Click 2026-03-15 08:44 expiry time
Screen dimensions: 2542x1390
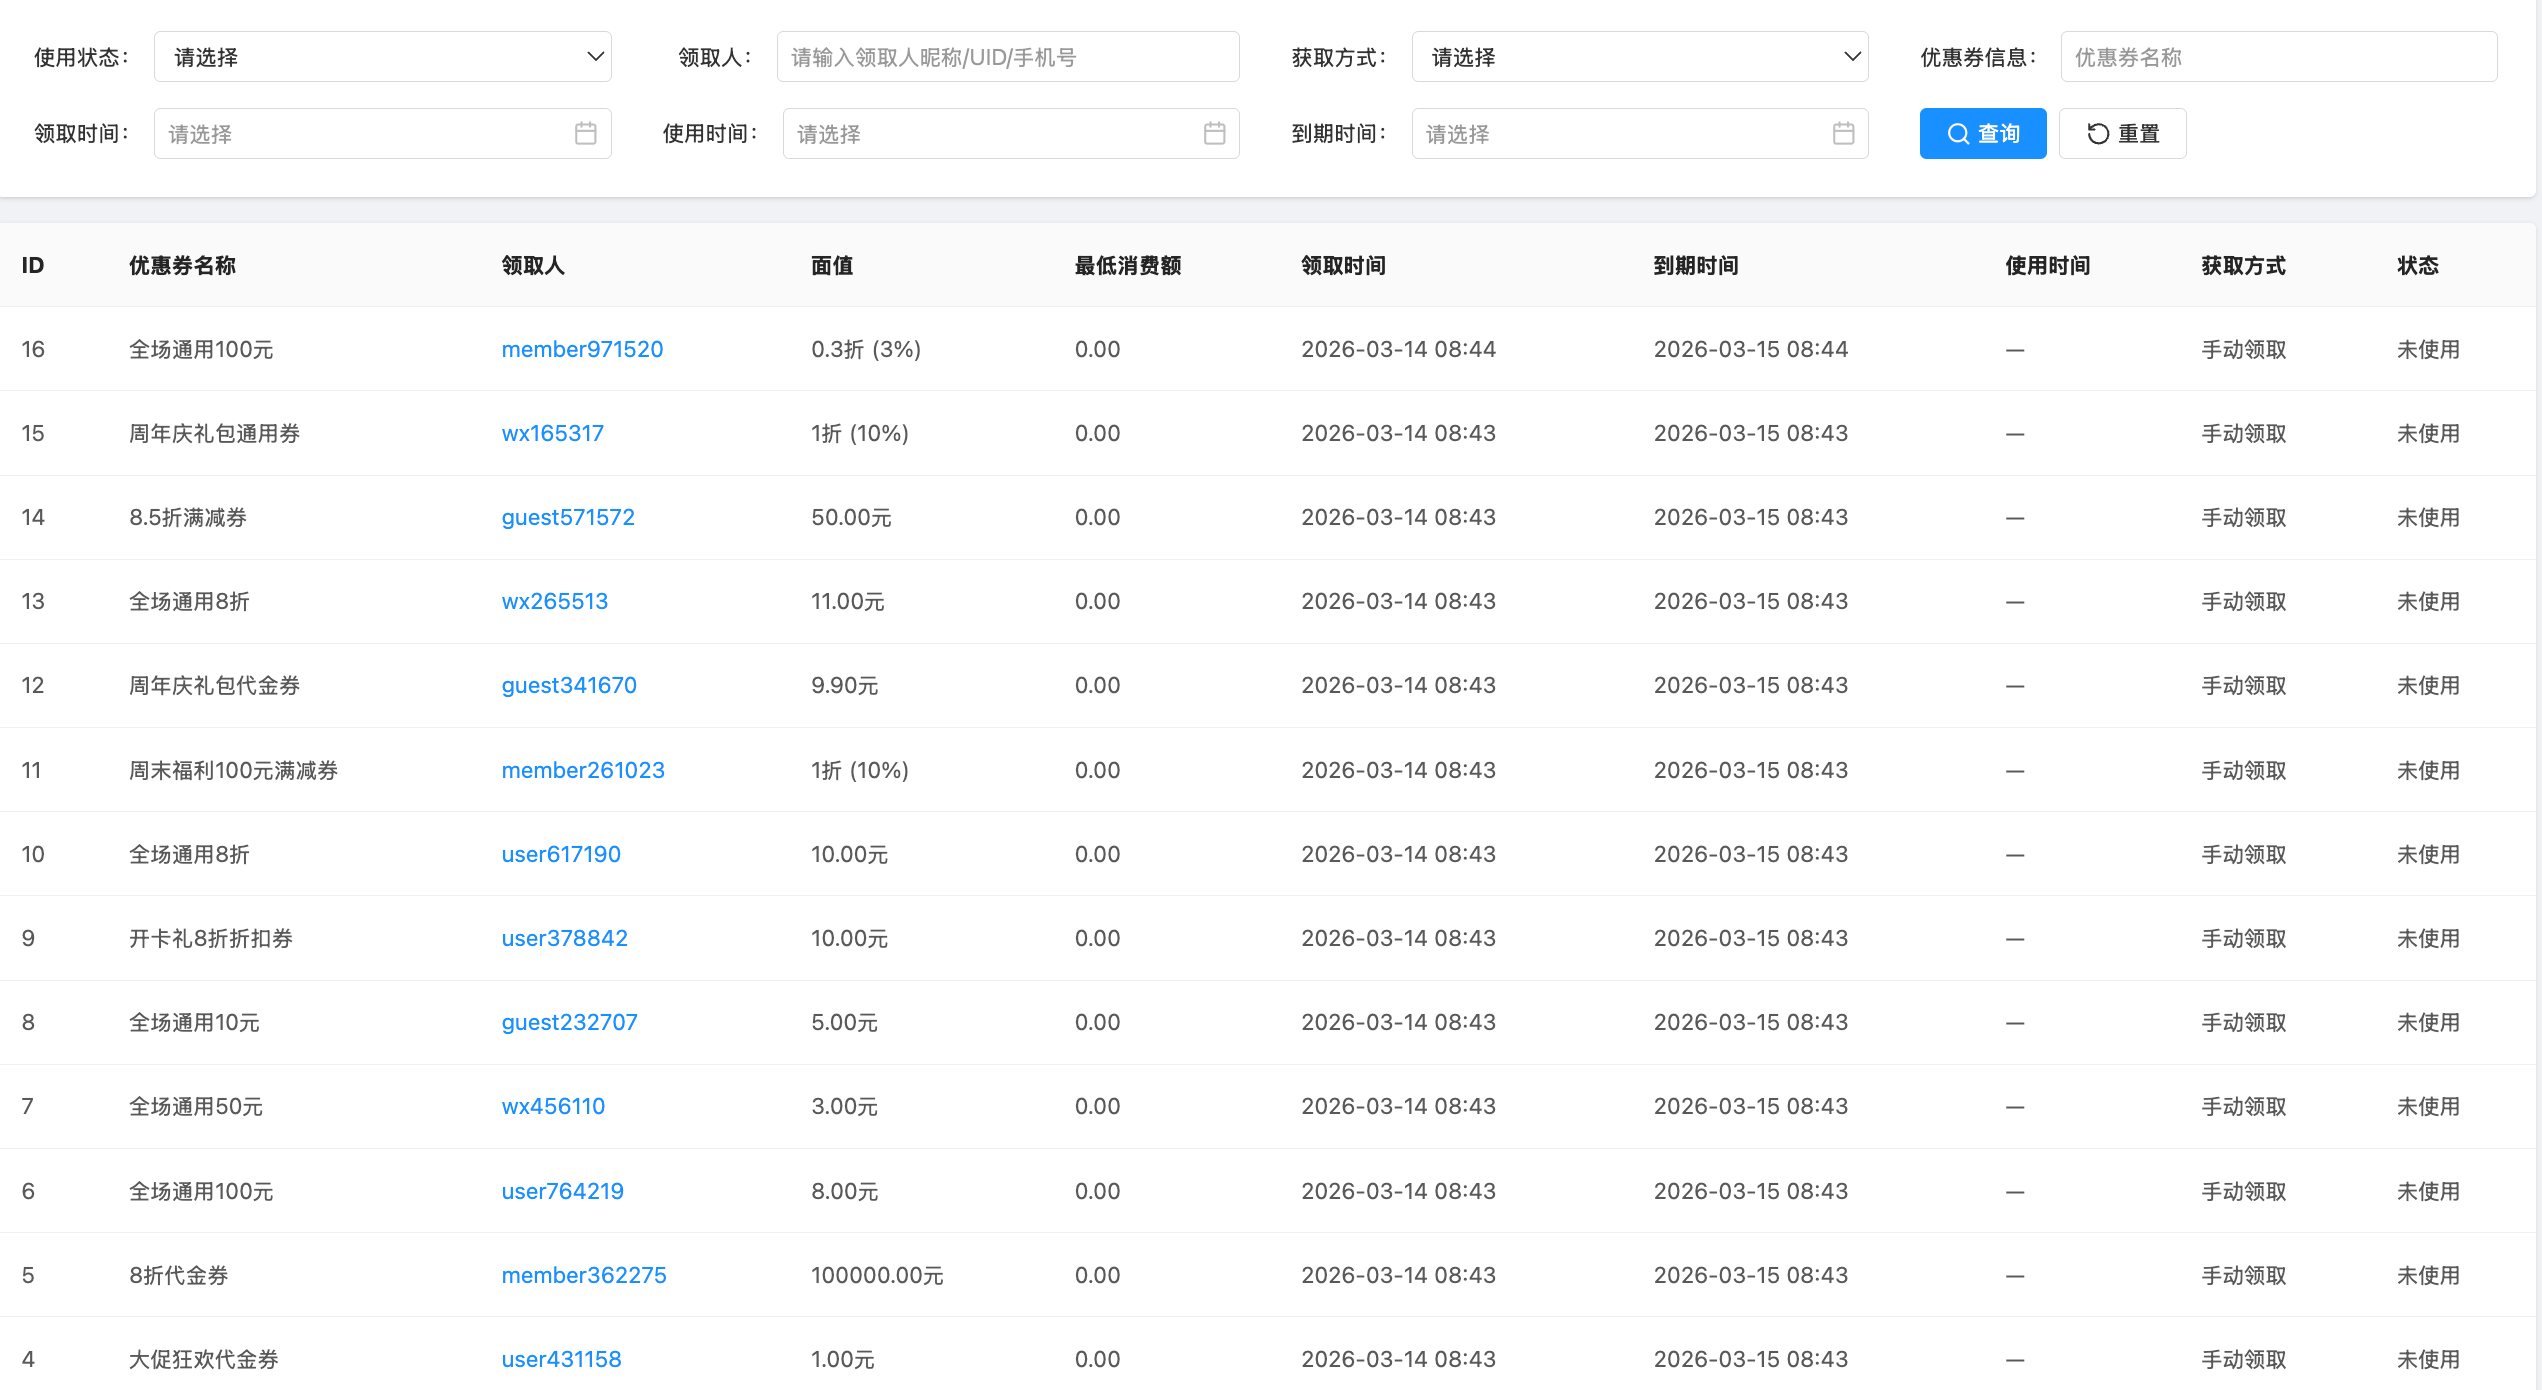[1751, 349]
